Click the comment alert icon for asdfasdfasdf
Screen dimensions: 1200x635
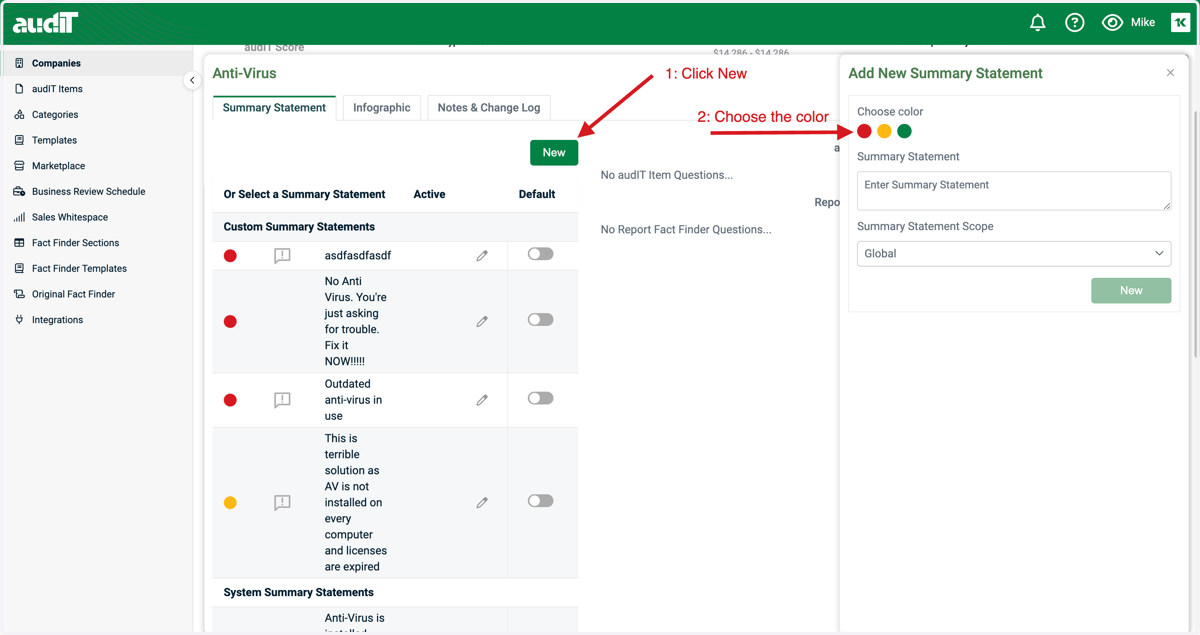pyautogui.click(x=282, y=256)
